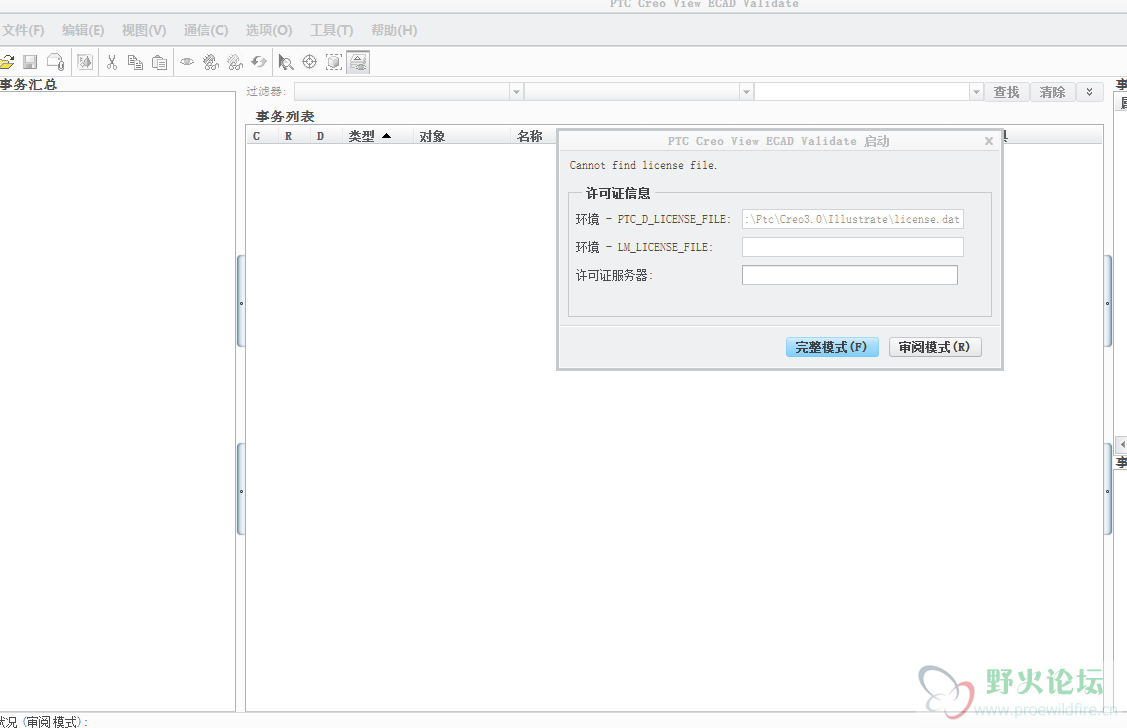Image resolution: width=1127 pixels, height=728 pixels.
Task: Click the cursor with magnifier icon
Action: 285,63
